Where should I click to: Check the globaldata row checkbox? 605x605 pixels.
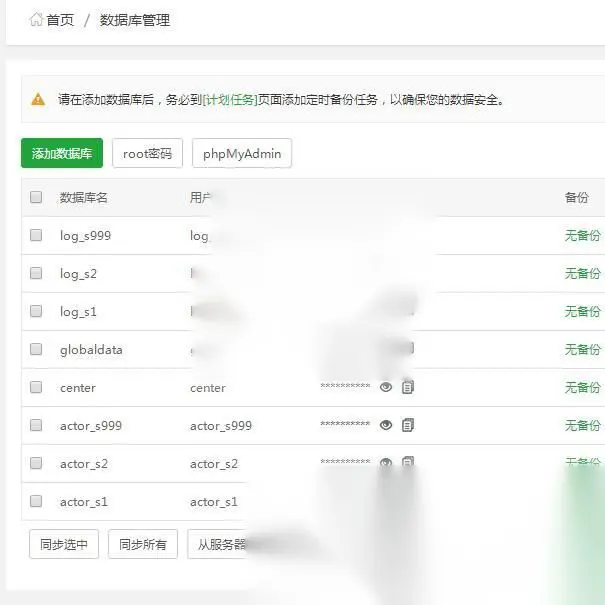(x=36, y=349)
